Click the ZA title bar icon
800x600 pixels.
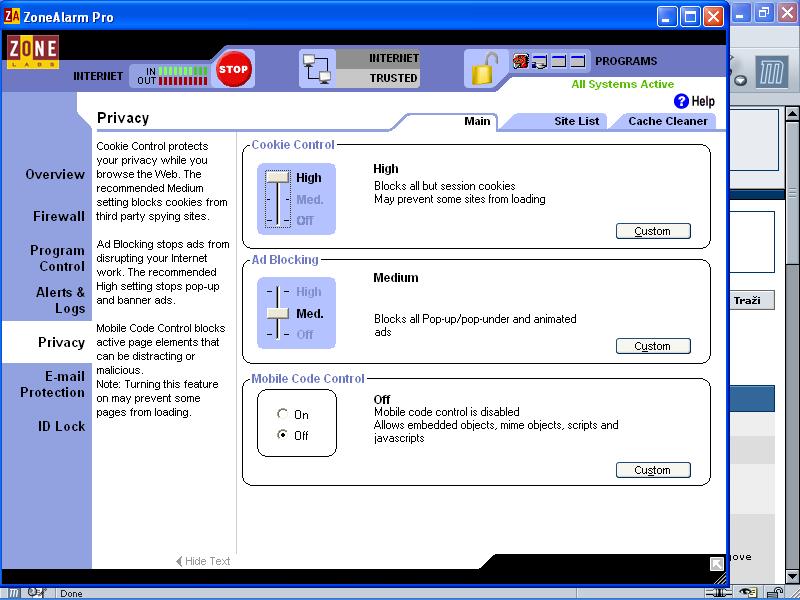coord(12,16)
